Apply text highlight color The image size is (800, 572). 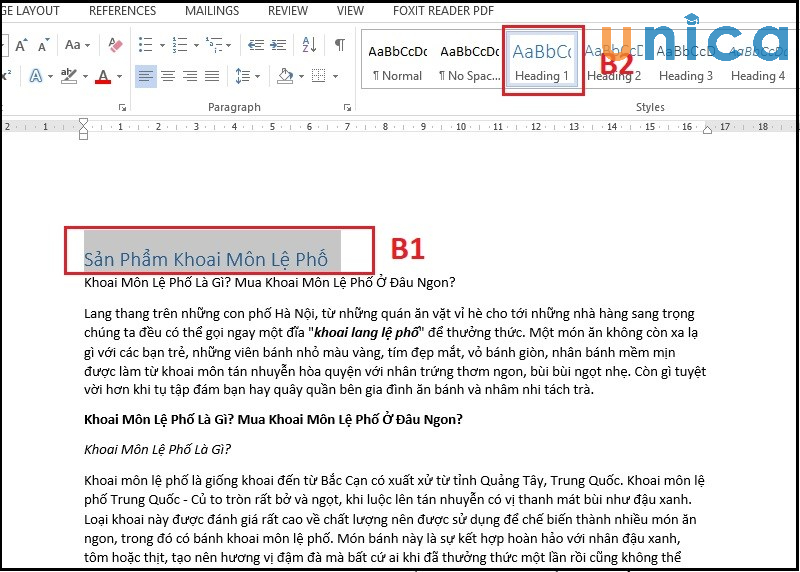(x=68, y=76)
